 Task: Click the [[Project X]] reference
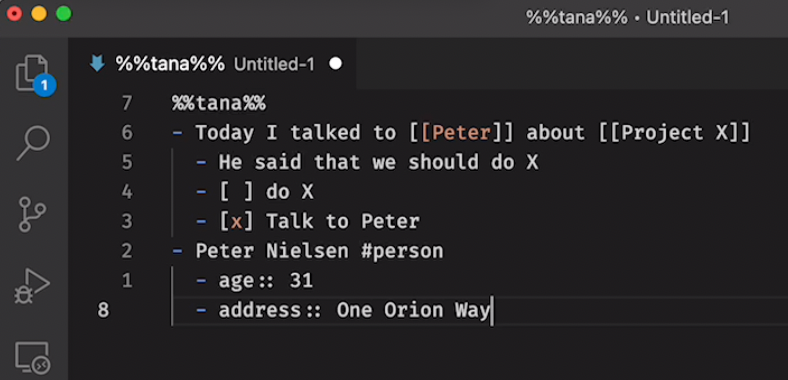[x=674, y=133]
